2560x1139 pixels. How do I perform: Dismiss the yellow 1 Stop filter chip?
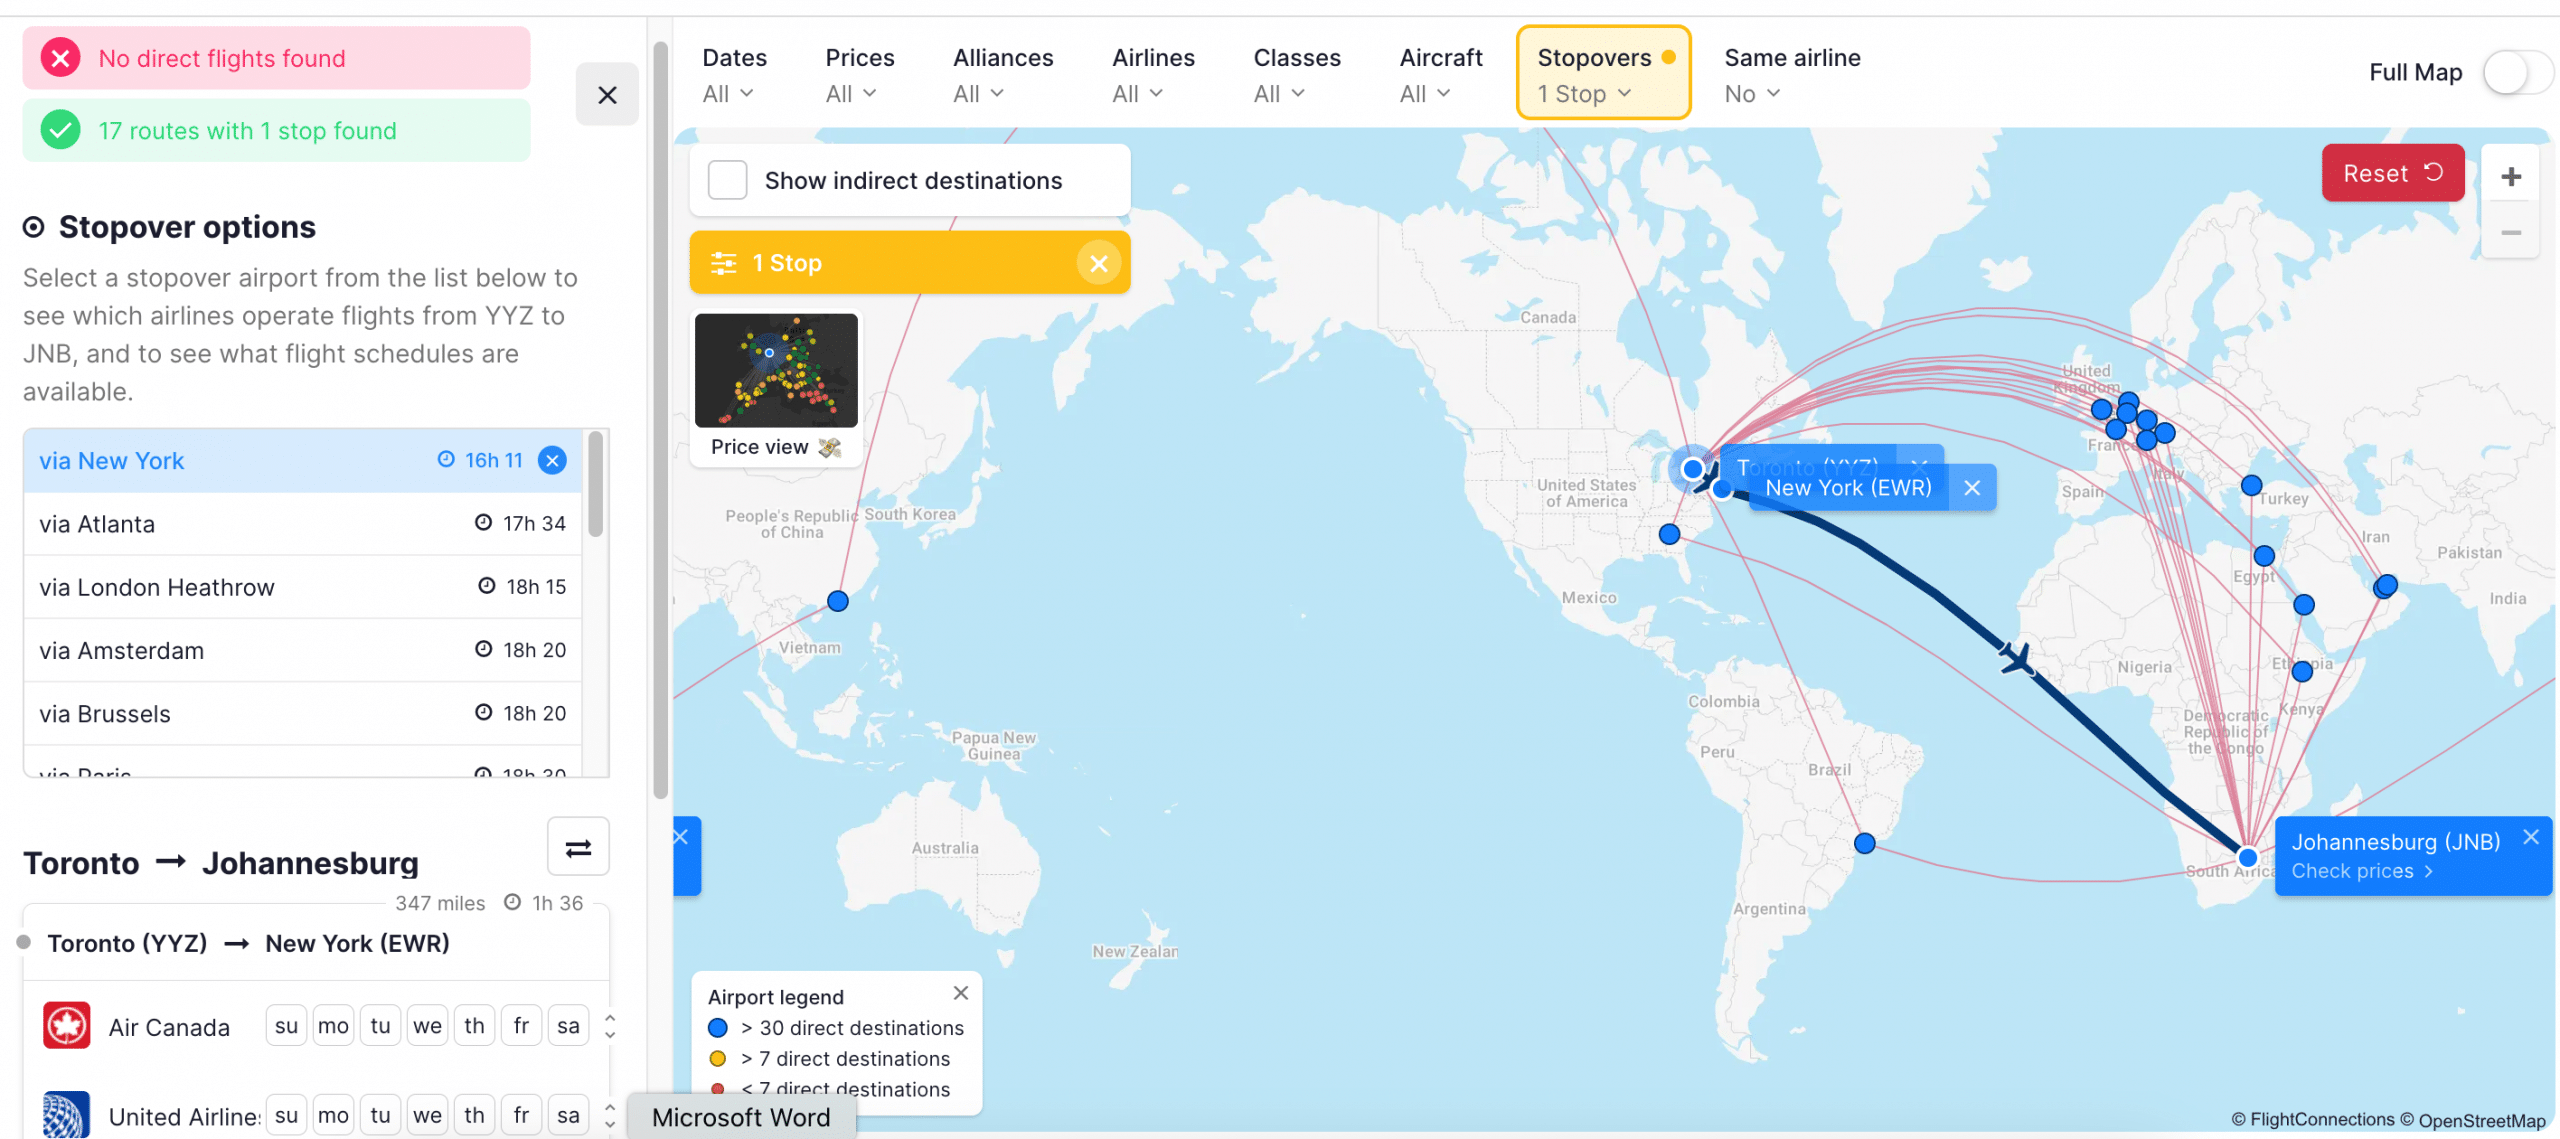coord(1098,263)
